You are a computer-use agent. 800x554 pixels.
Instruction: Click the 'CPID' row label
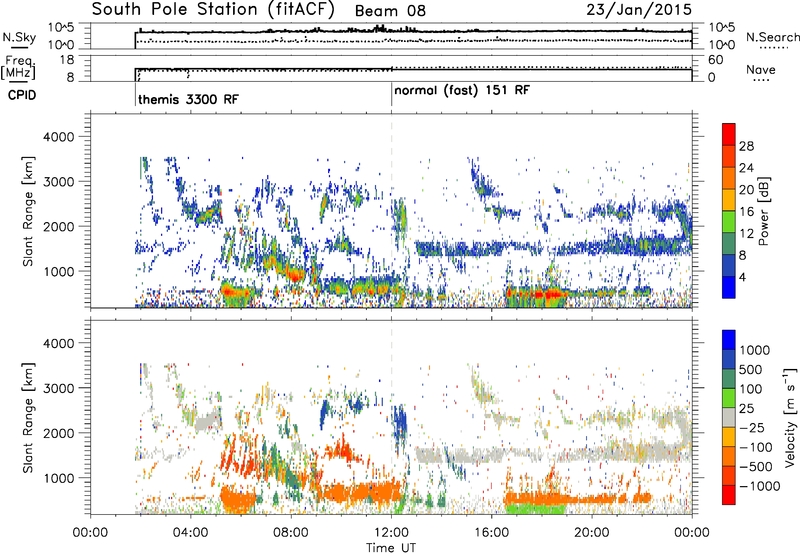22,95
